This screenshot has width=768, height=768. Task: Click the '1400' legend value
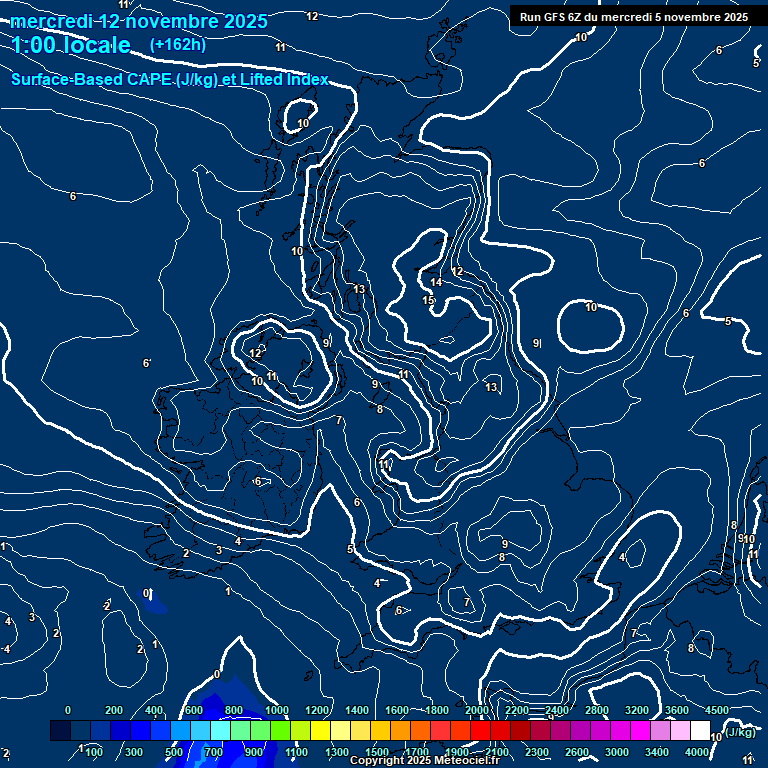point(357,710)
